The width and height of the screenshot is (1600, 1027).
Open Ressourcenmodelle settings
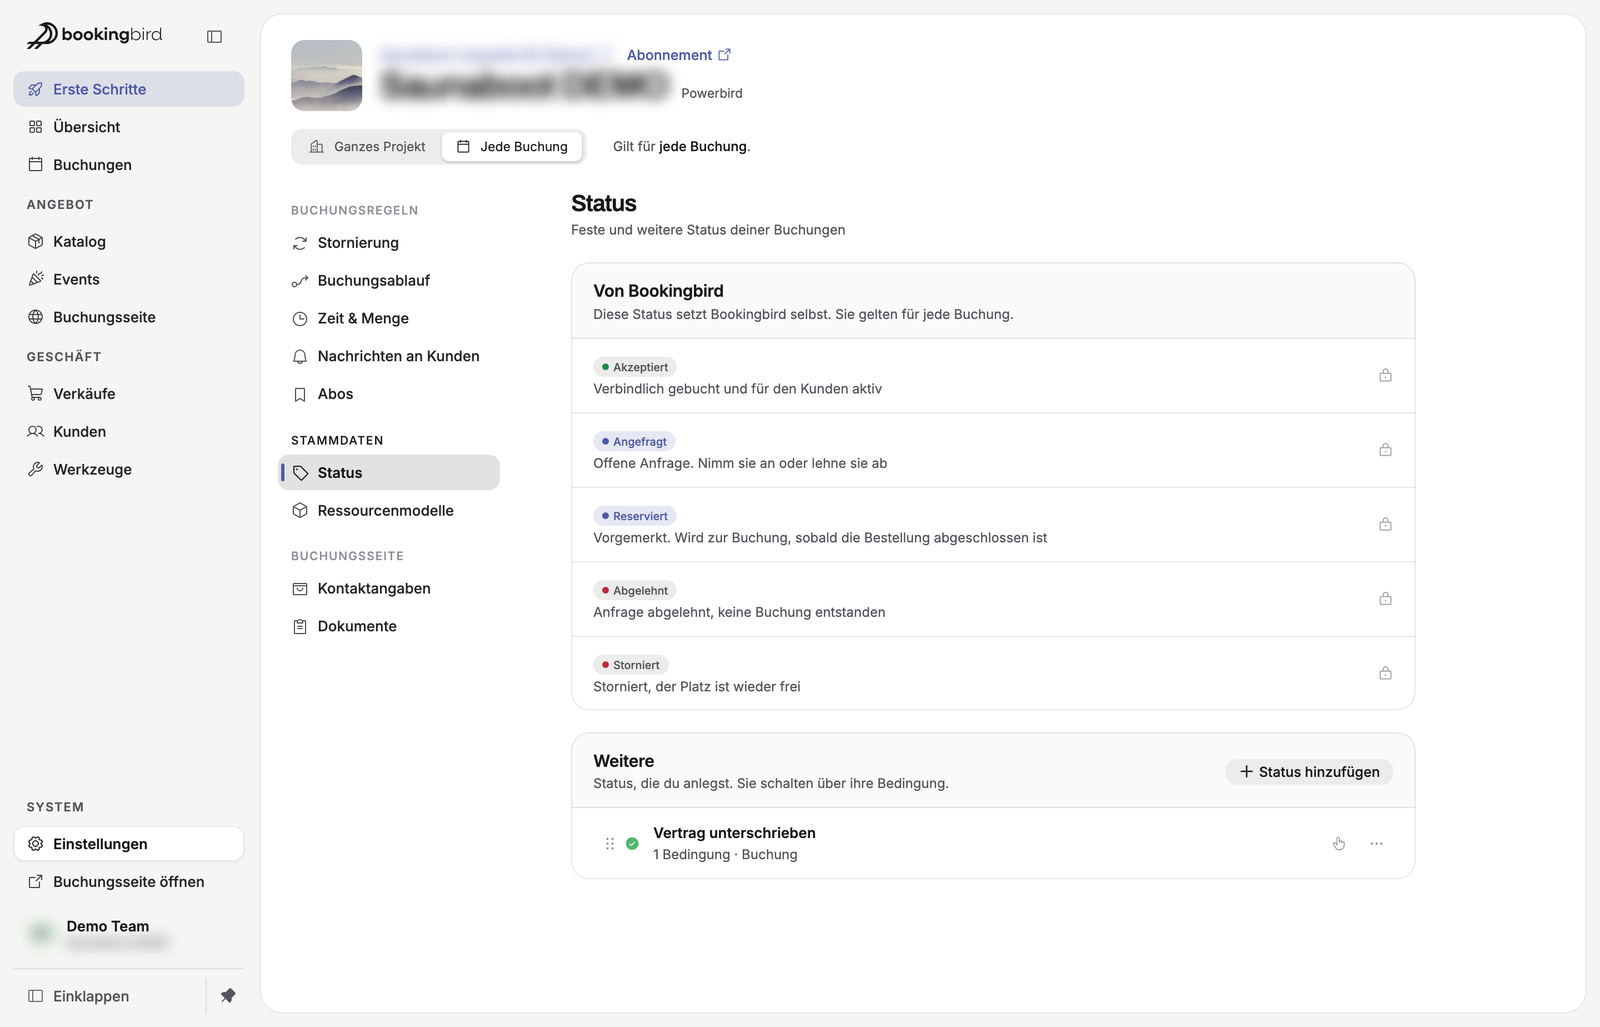pyautogui.click(x=389, y=511)
